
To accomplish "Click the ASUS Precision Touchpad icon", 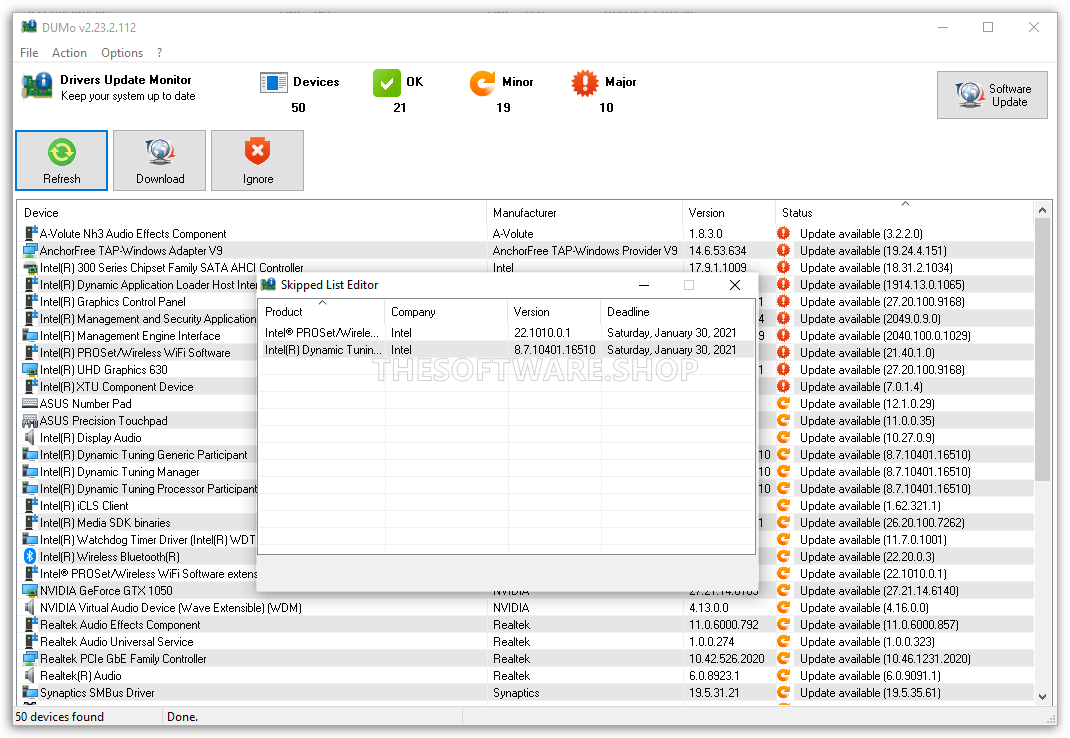I will [30, 421].
